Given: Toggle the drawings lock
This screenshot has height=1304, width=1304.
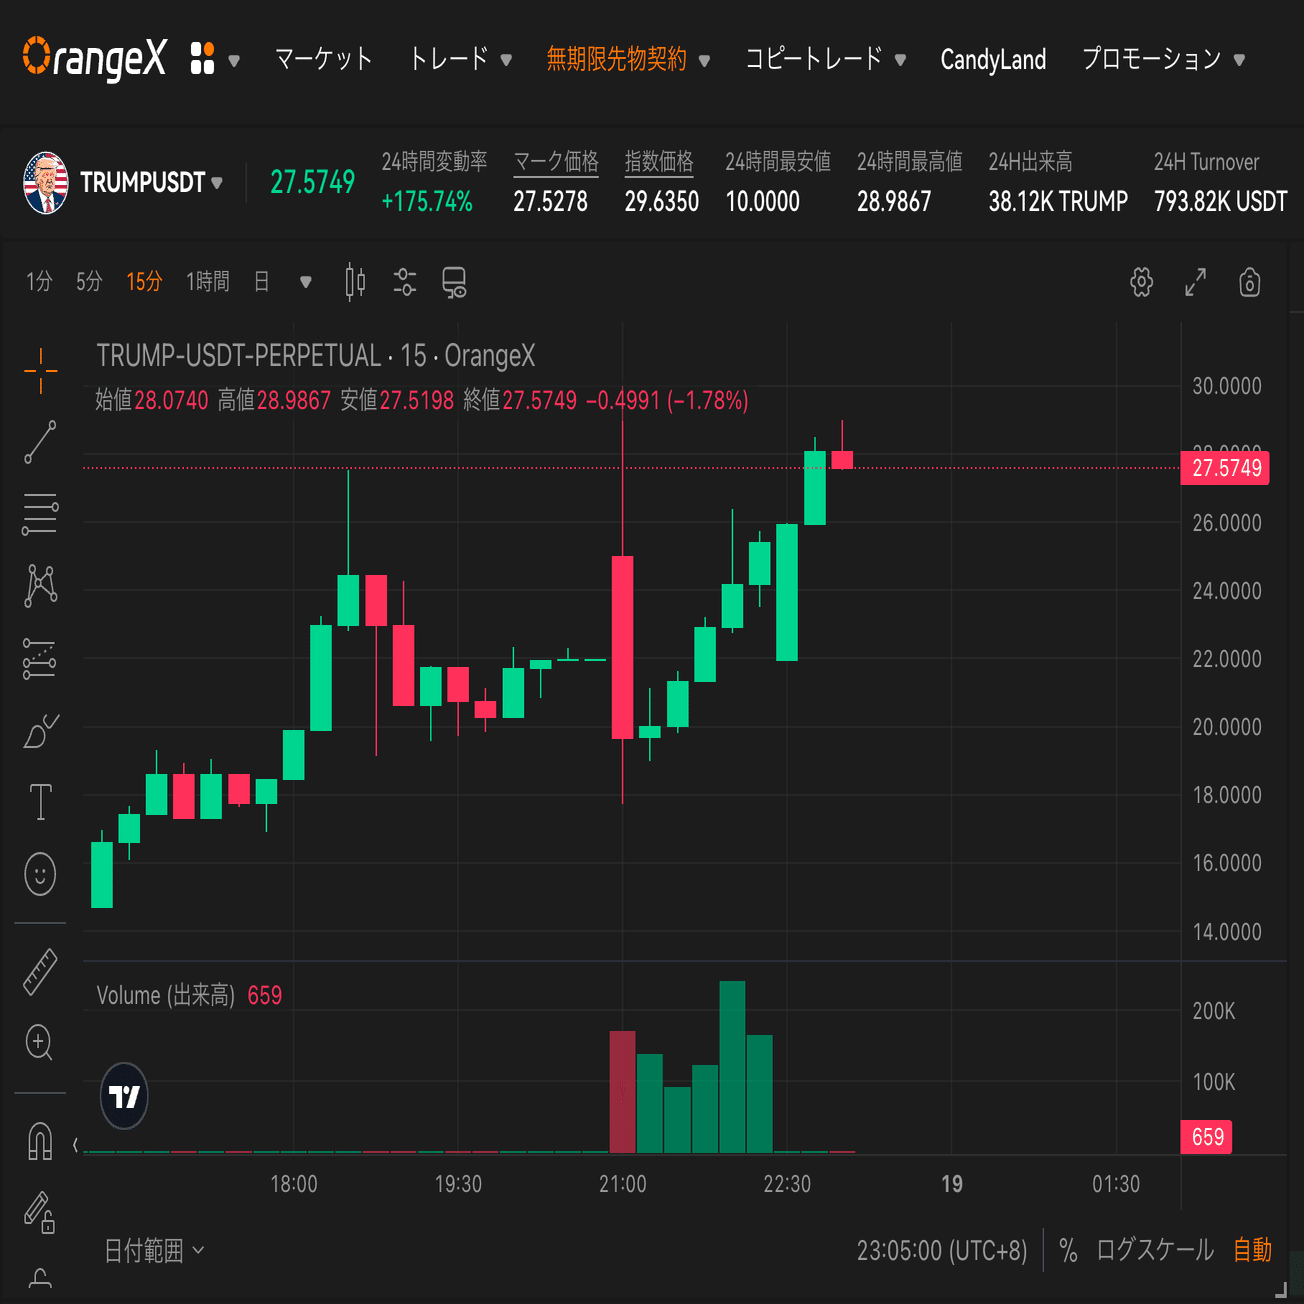Looking at the screenshot, I should click(40, 1214).
